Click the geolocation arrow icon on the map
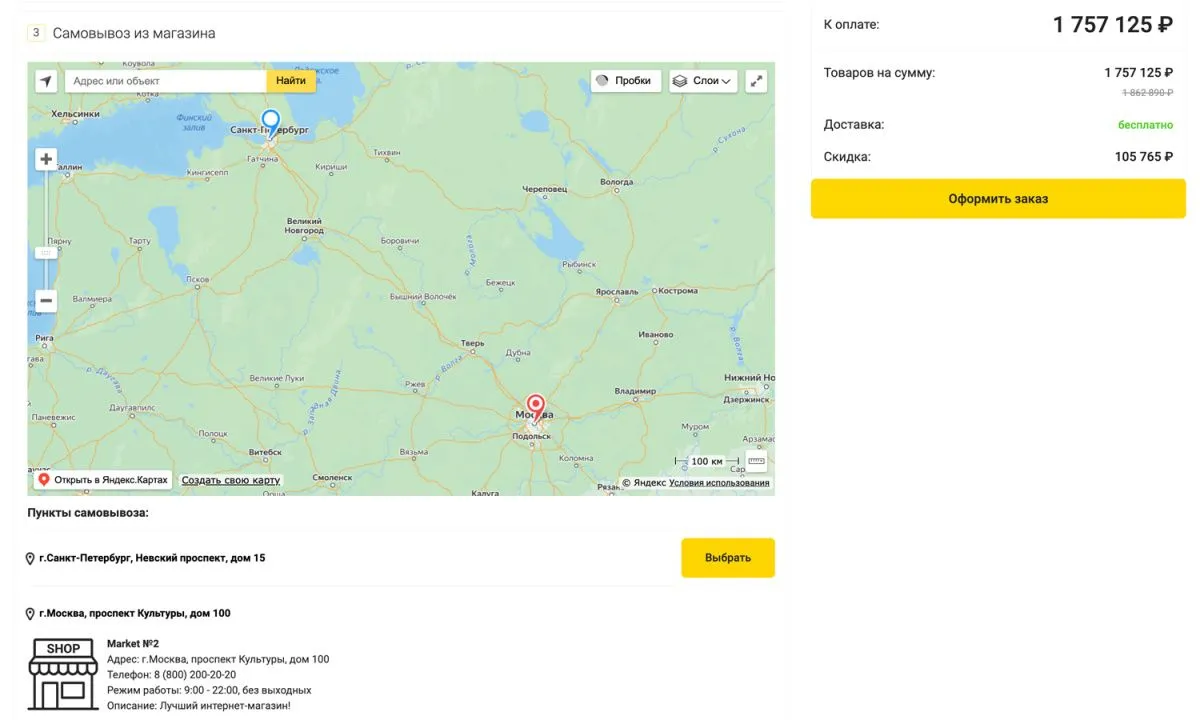The image size is (1200, 720). tap(46, 80)
